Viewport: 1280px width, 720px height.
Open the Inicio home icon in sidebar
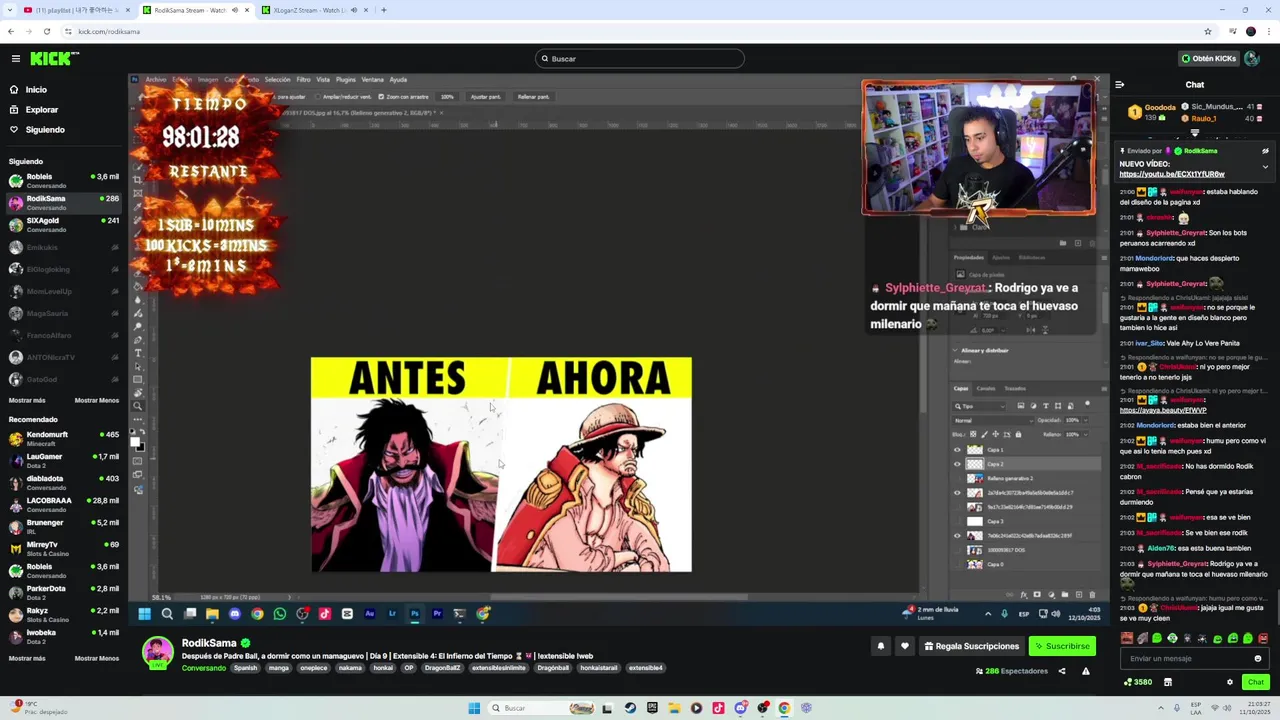pos(14,90)
